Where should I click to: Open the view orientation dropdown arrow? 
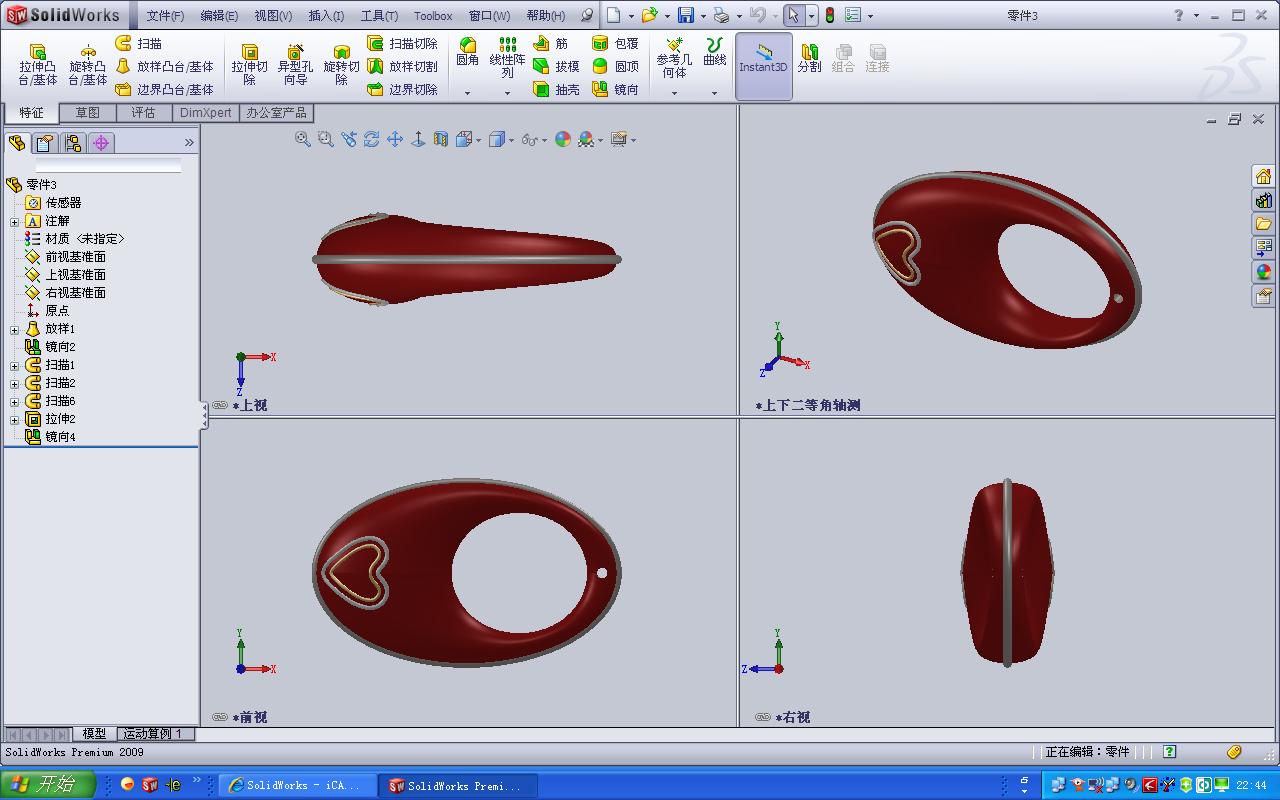[479, 140]
